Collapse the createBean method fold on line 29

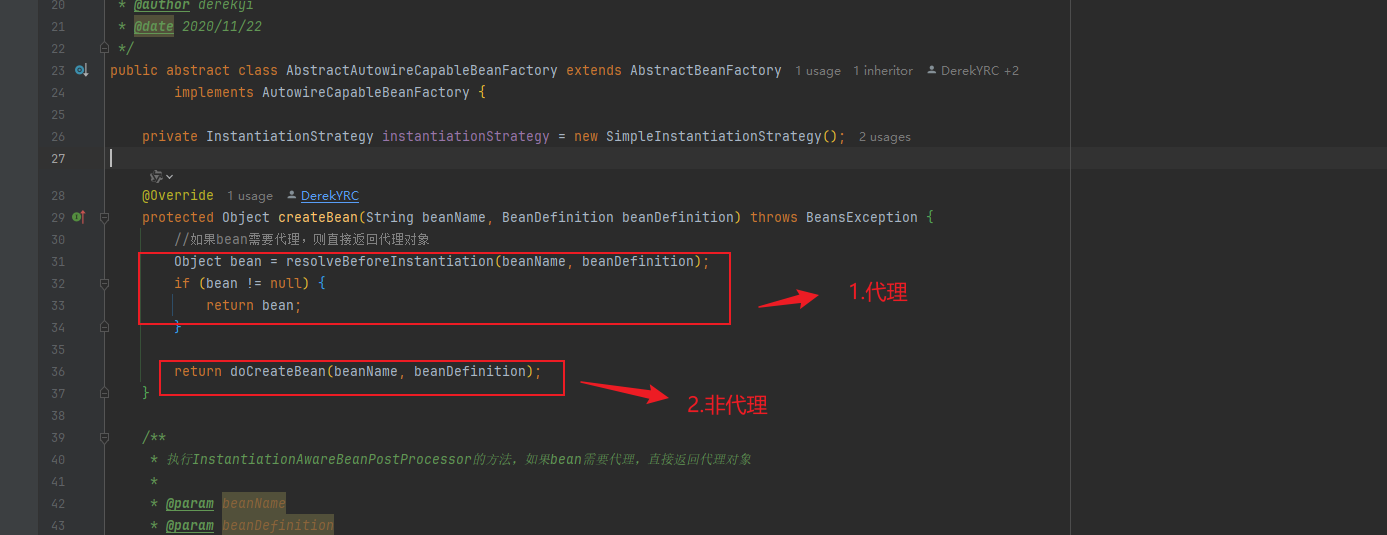click(x=104, y=217)
